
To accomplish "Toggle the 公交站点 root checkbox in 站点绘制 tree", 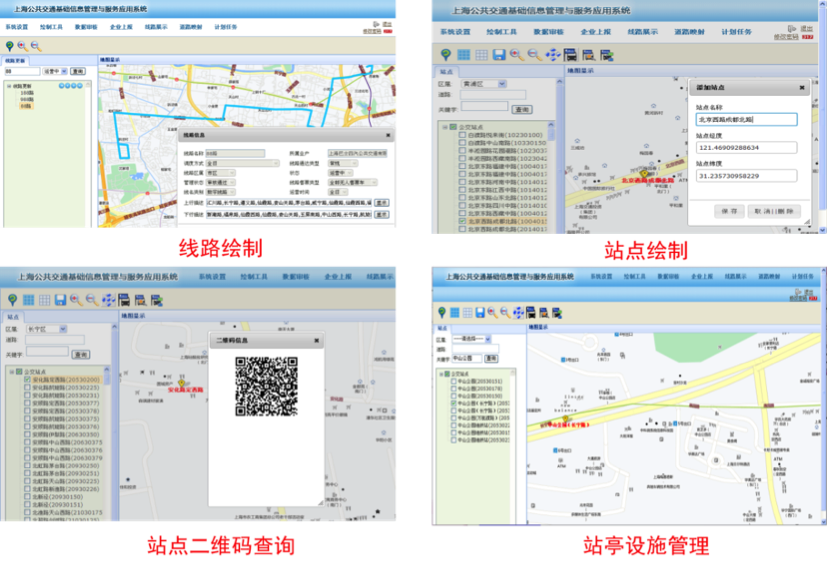I will pos(453,127).
